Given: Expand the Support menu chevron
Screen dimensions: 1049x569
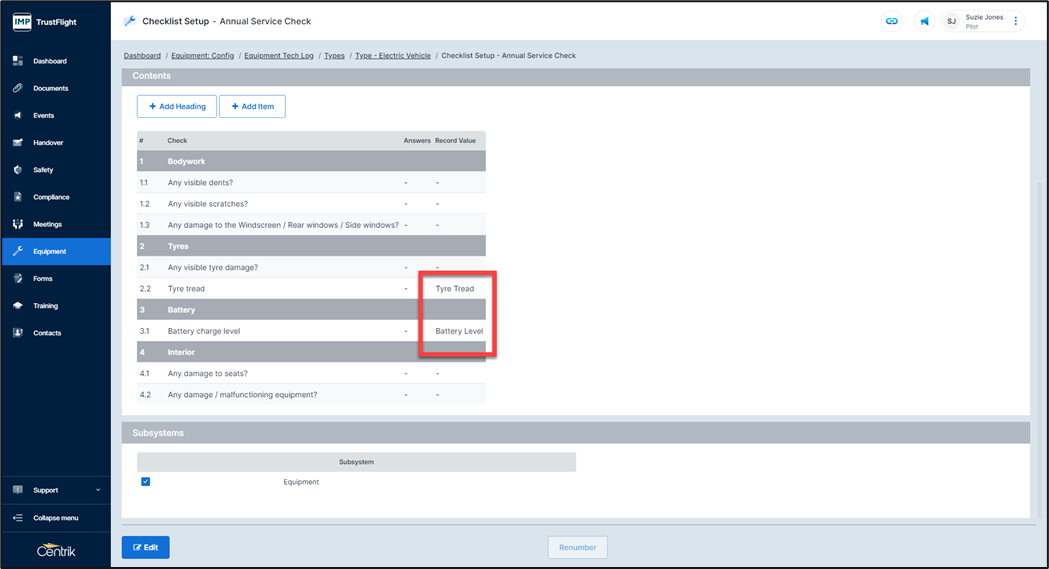Looking at the screenshot, I should point(98,490).
